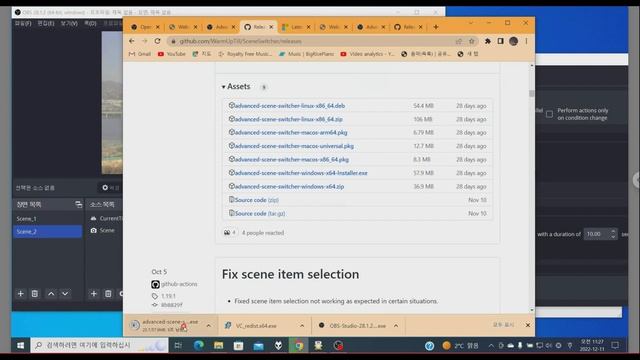The height and width of the screenshot is (360, 640).
Task: Remove selected scene in OBS
Action: (35, 293)
